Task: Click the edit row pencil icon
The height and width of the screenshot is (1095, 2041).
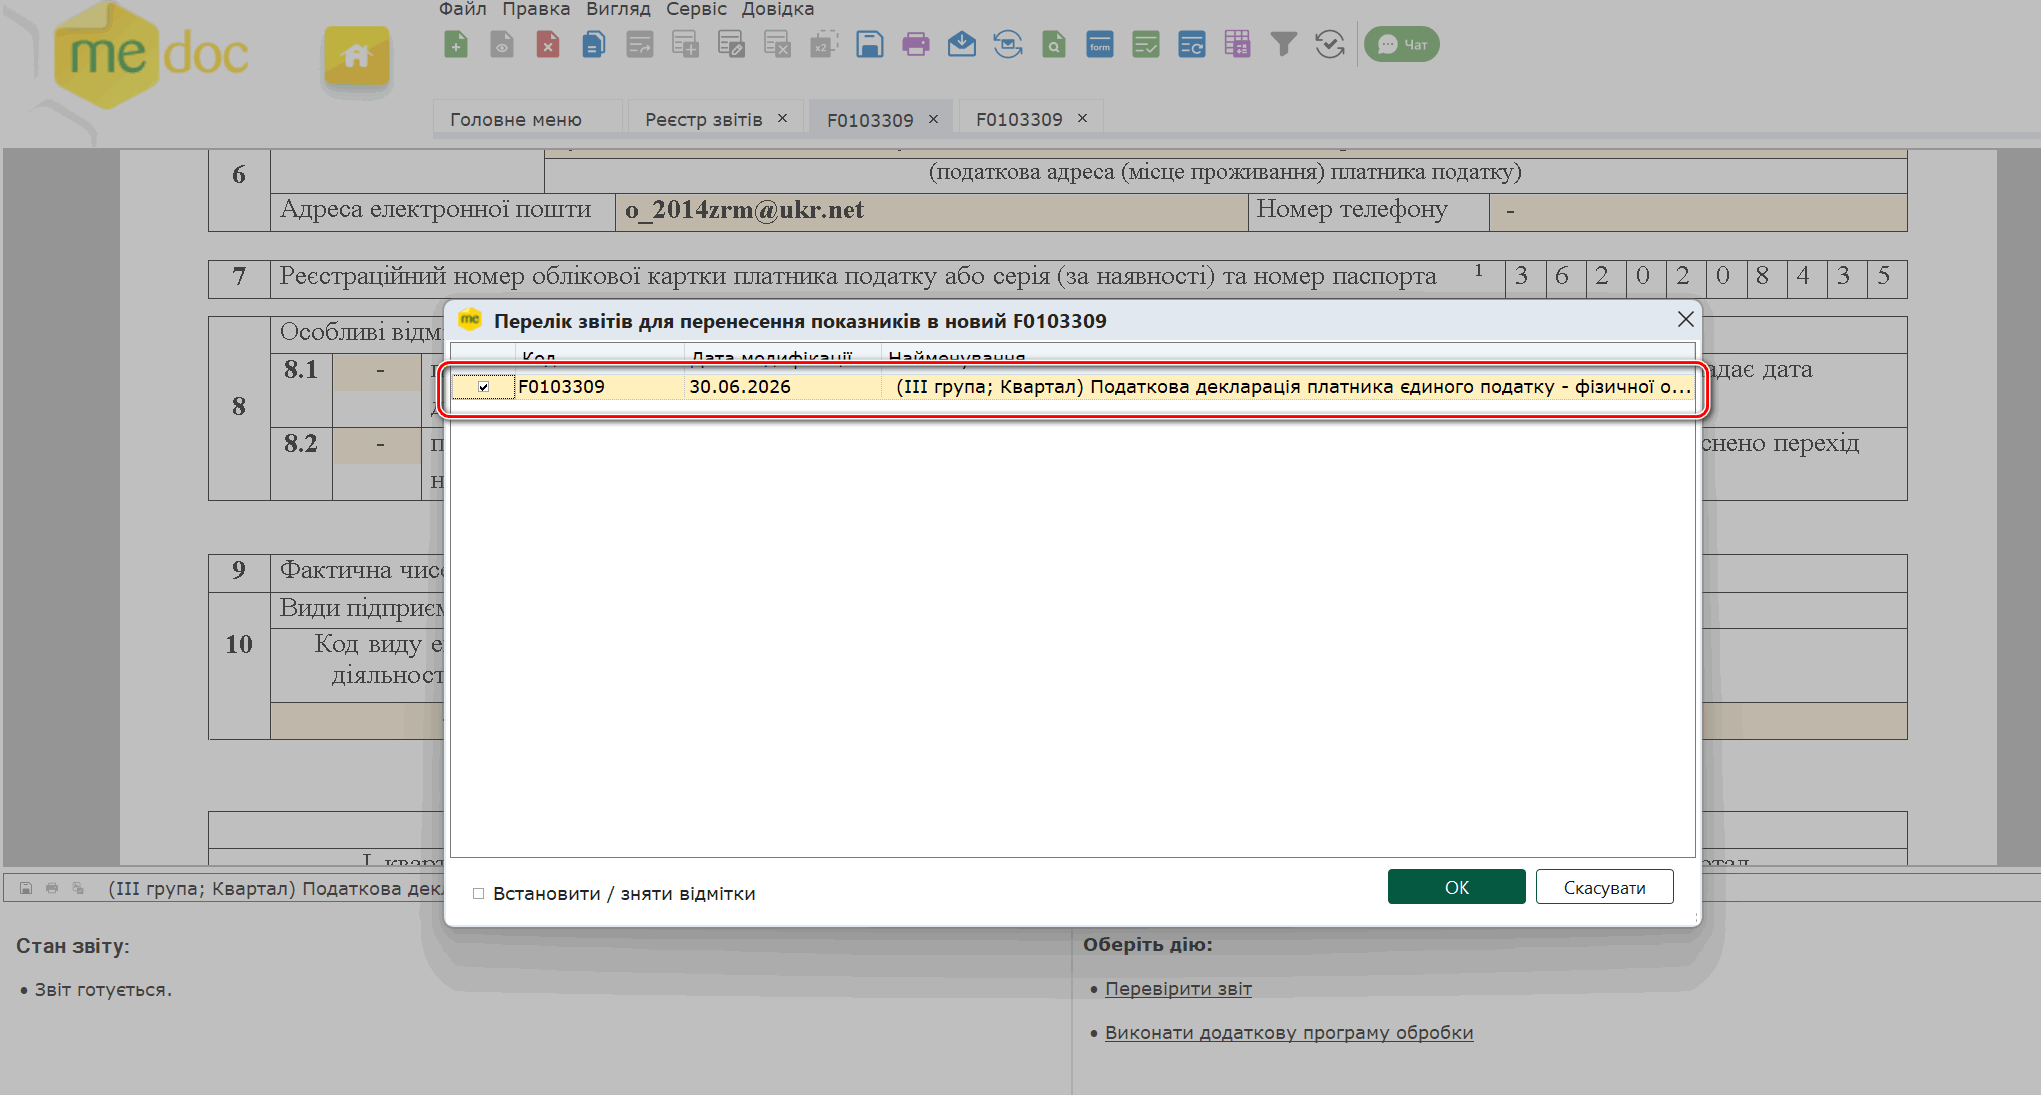Action: coord(732,44)
